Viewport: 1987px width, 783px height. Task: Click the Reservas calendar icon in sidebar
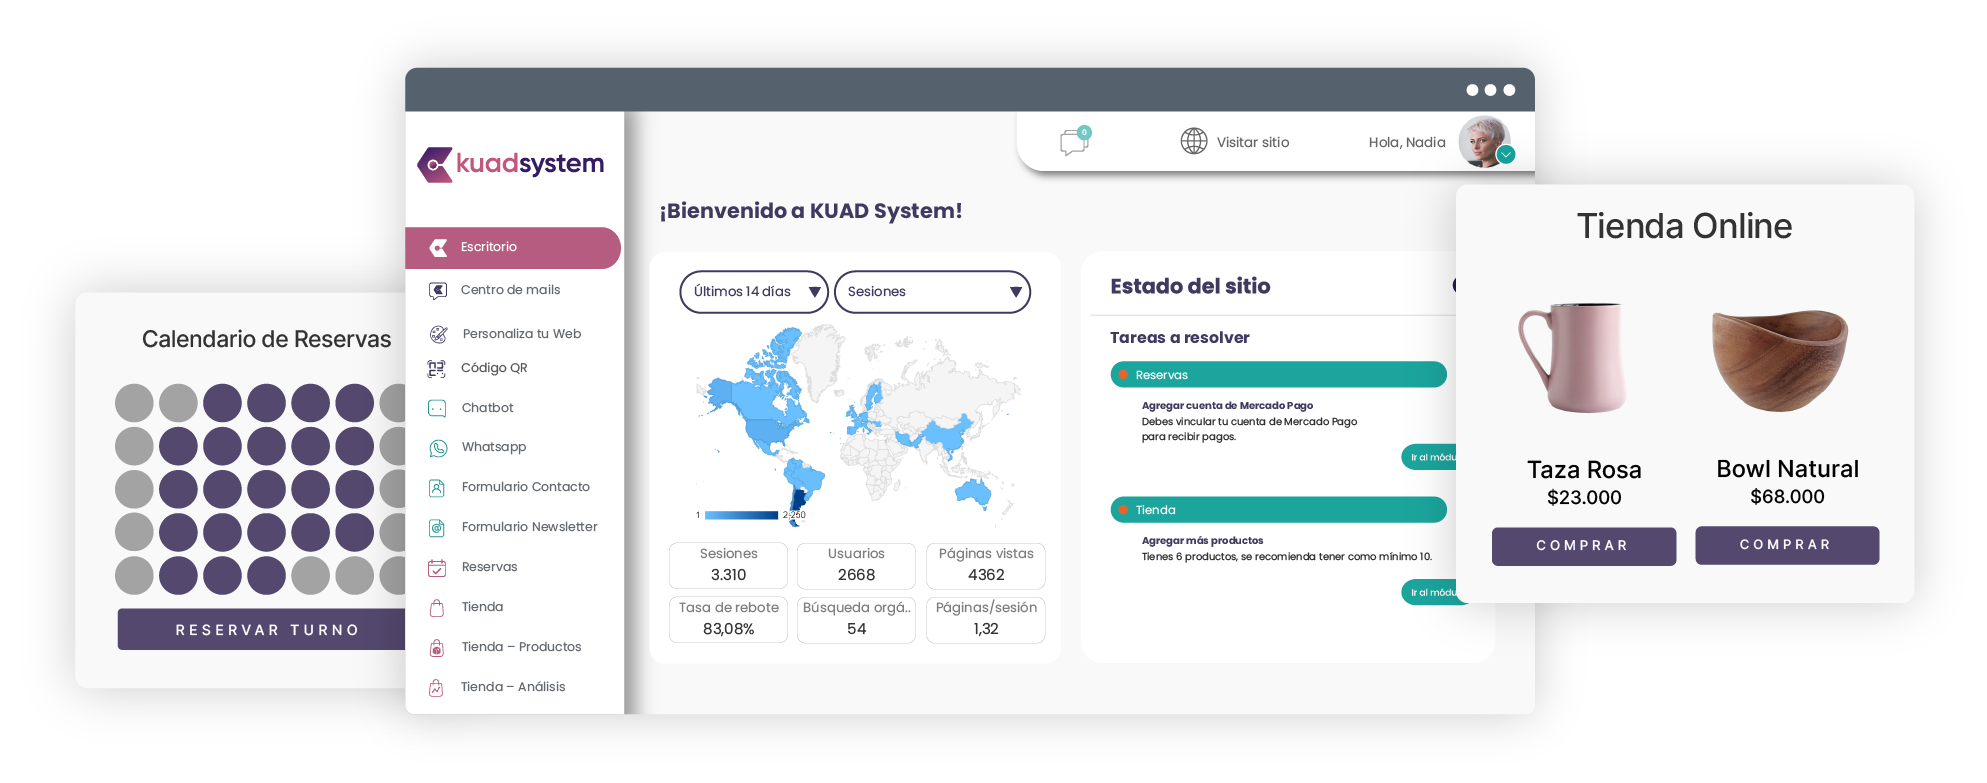437,568
